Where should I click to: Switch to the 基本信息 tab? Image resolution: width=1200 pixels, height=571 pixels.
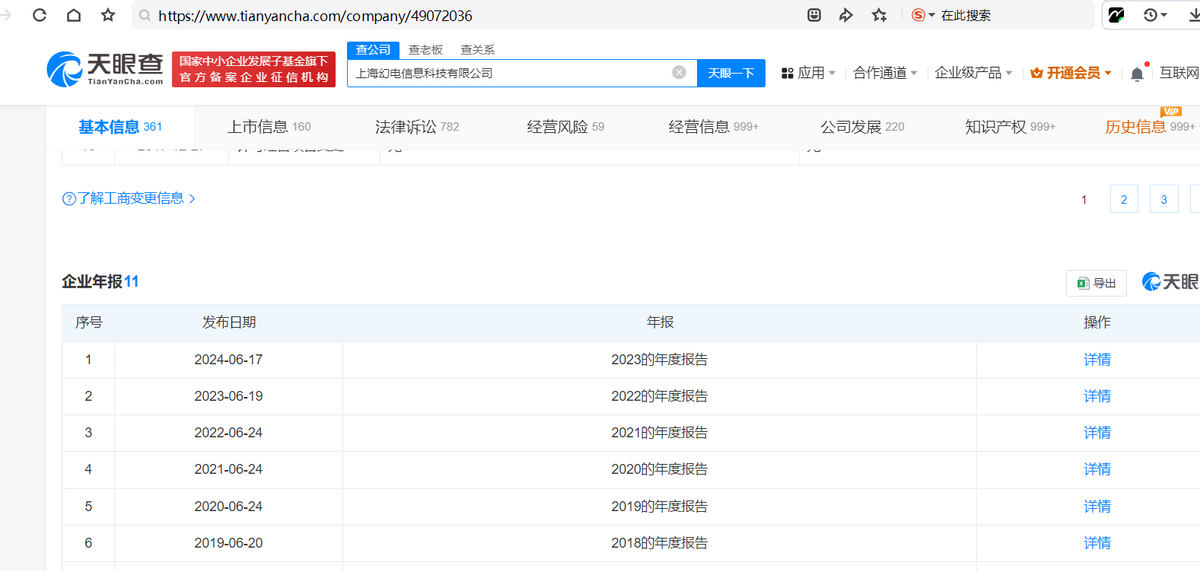[x=120, y=127]
